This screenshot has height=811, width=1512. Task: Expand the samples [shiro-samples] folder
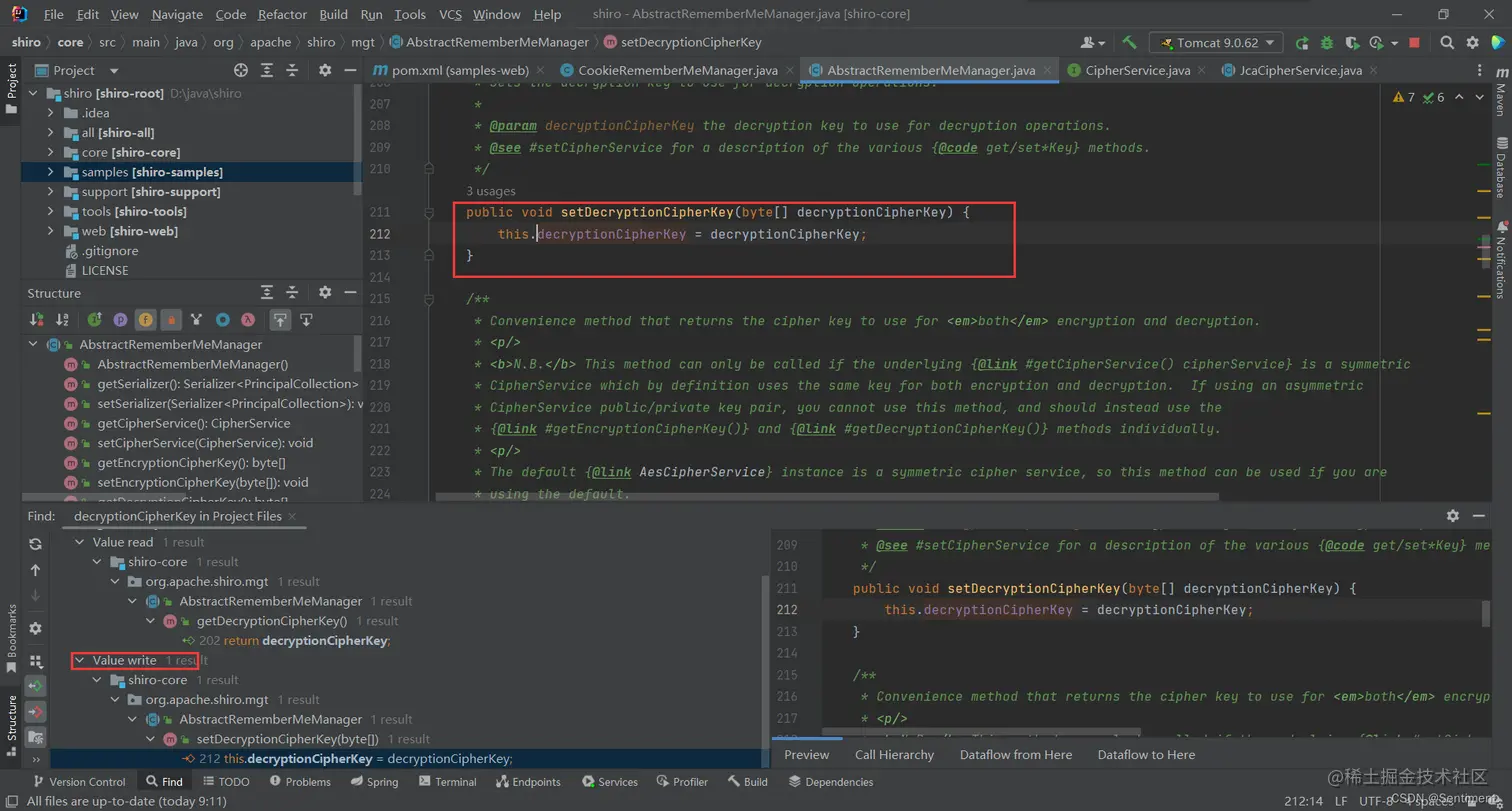50,172
